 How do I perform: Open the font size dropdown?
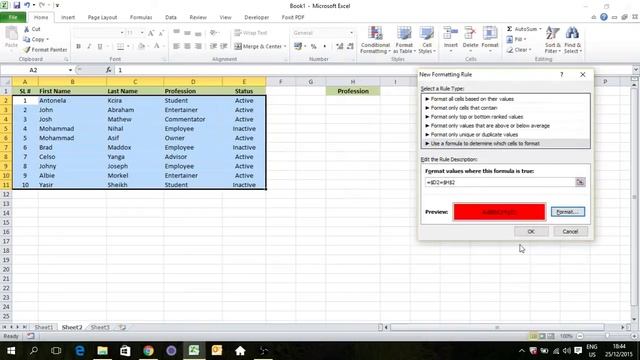pos(142,33)
